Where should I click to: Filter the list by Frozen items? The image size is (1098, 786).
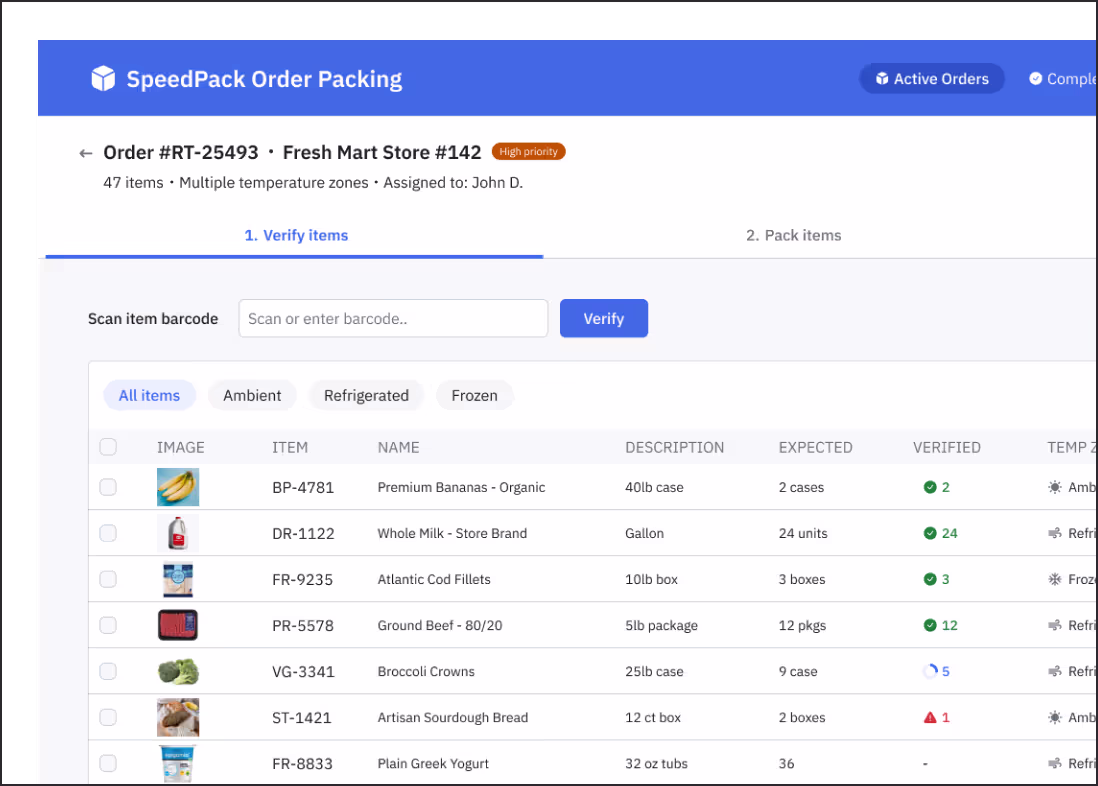click(474, 395)
